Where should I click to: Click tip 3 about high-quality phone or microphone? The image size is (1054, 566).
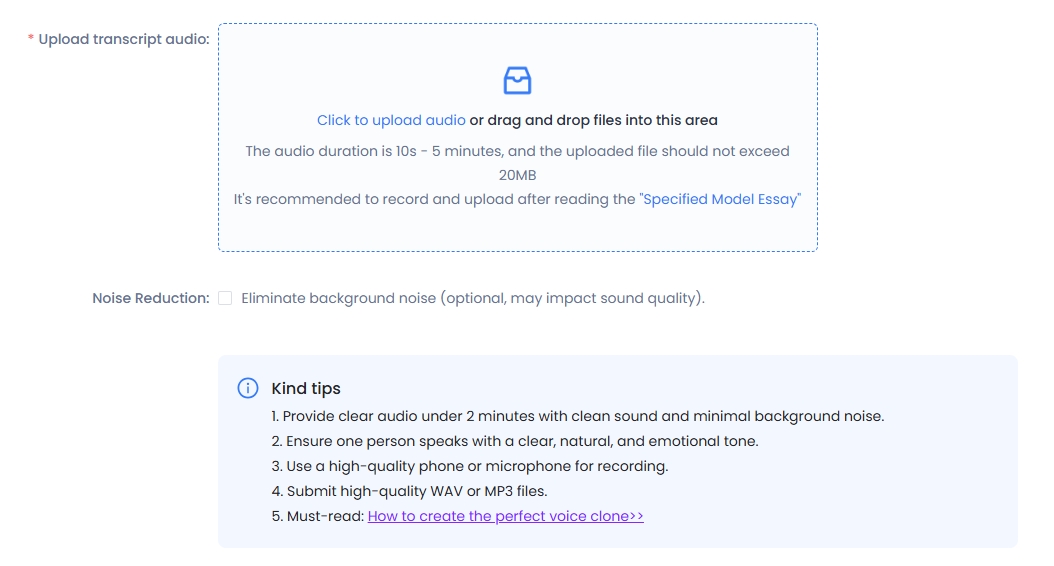click(x=469, y=466)
